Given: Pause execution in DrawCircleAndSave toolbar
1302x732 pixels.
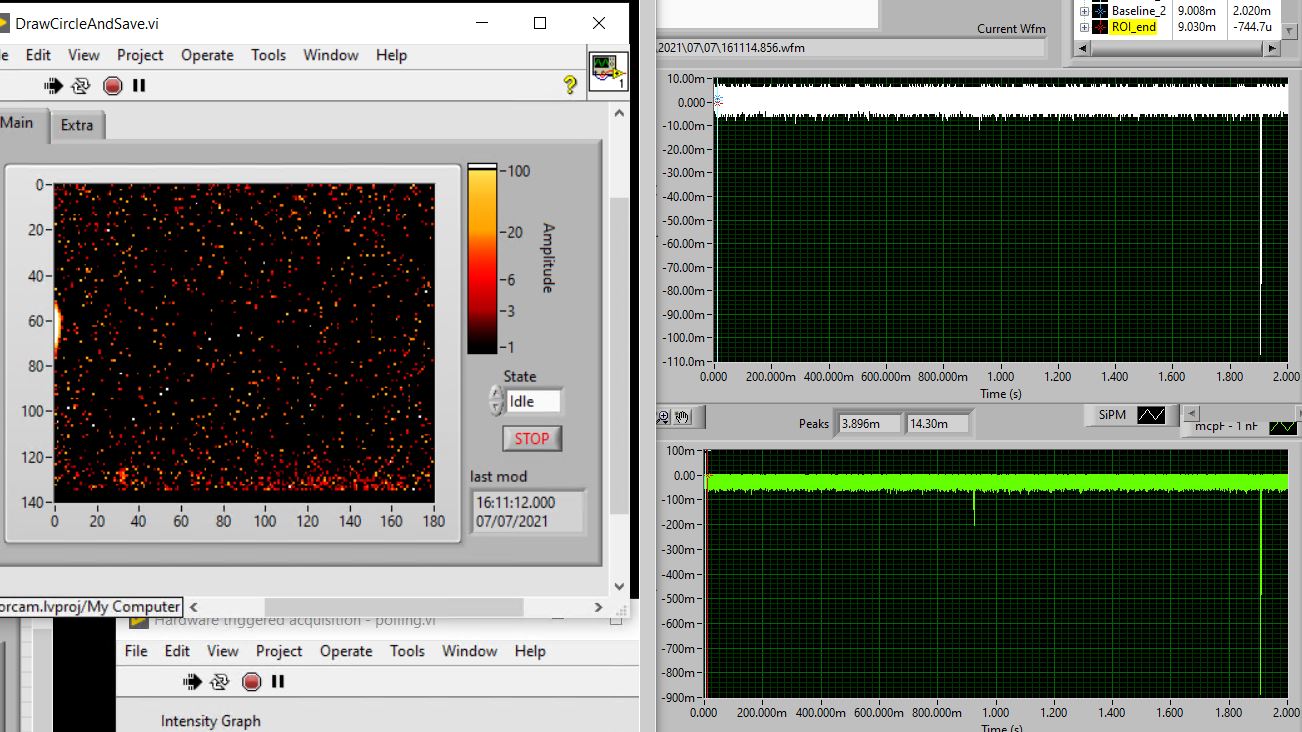Looking at the screenshot, I should point(139,86).
